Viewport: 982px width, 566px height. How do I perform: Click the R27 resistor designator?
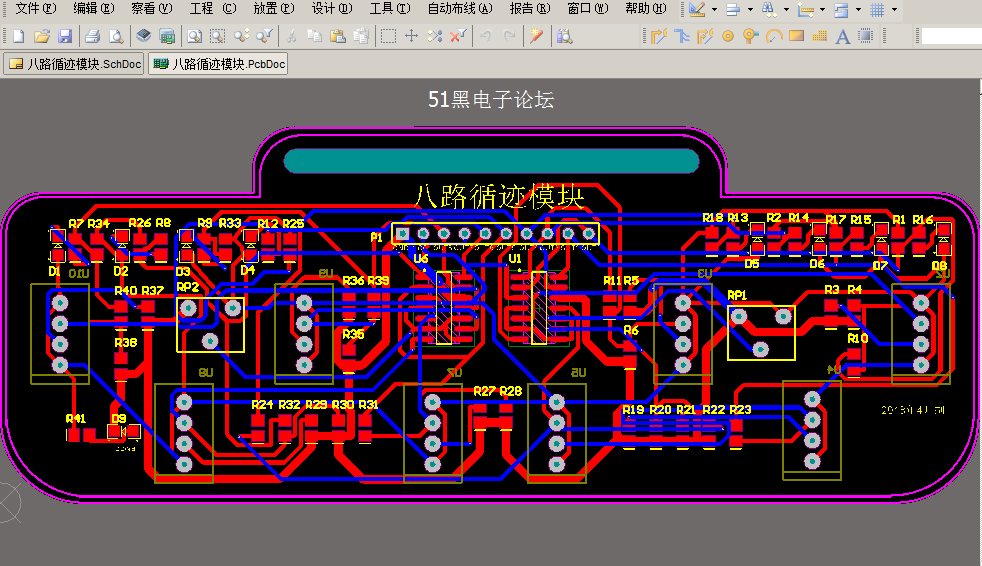point(485,391)
